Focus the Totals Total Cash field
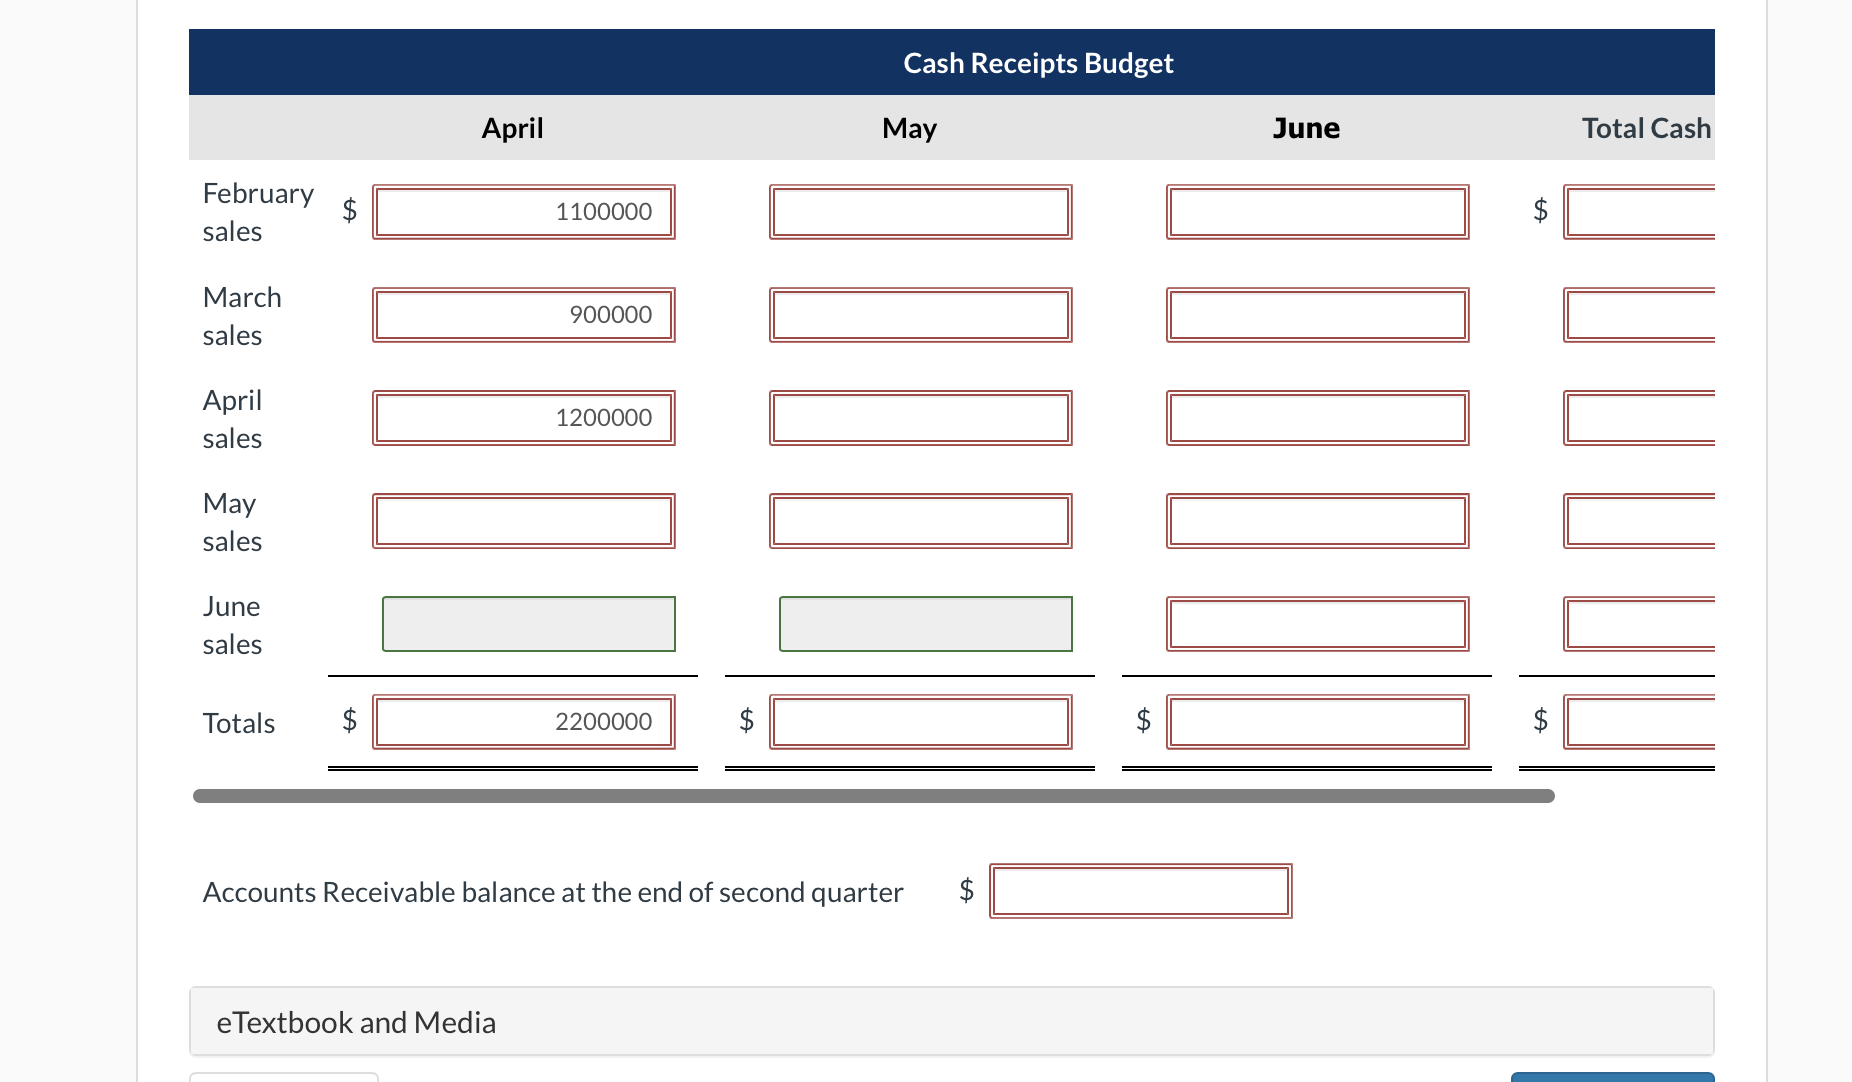The image size is (1852, 1082). point(1640,722)
